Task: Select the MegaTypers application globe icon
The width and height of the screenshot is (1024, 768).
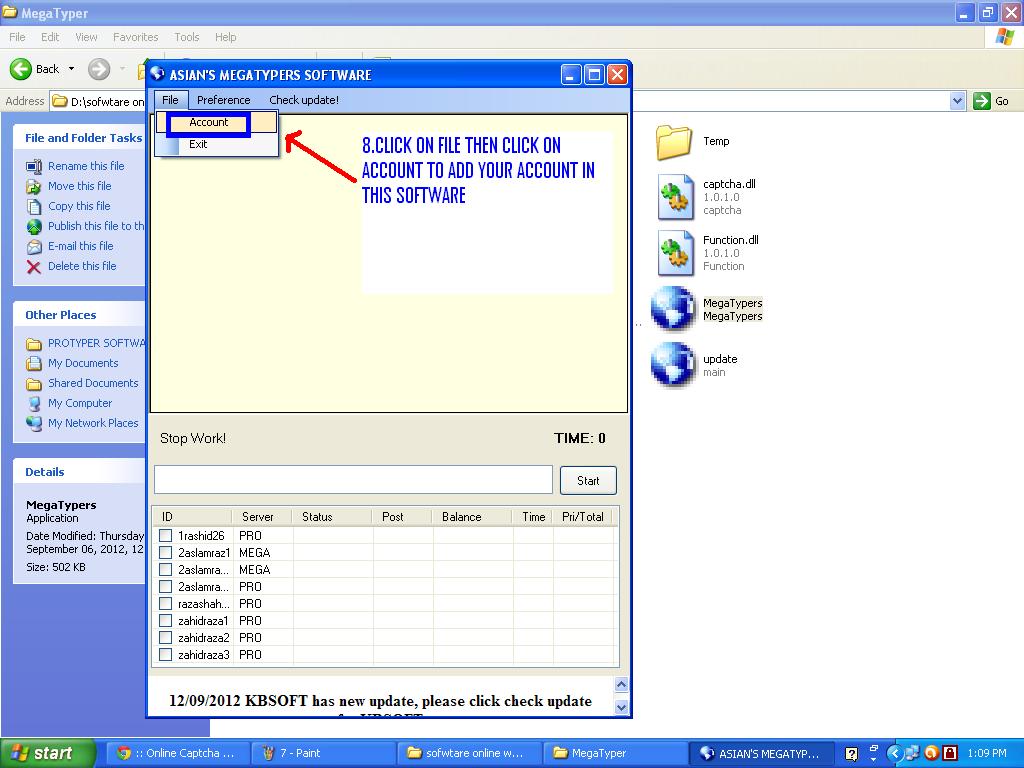Action: pyautogui.click(x=673, y=309)
